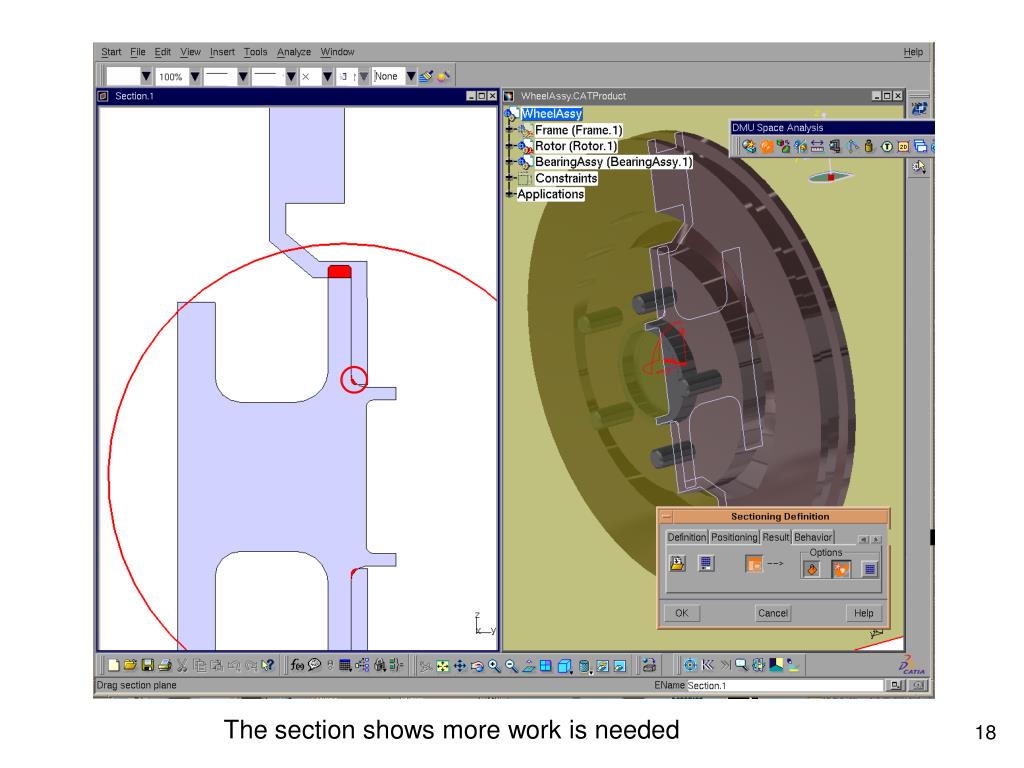Click the 2D view icon in DMU Space Analysis
This screenshot has width=1024, height=768.
click(903, 147)
